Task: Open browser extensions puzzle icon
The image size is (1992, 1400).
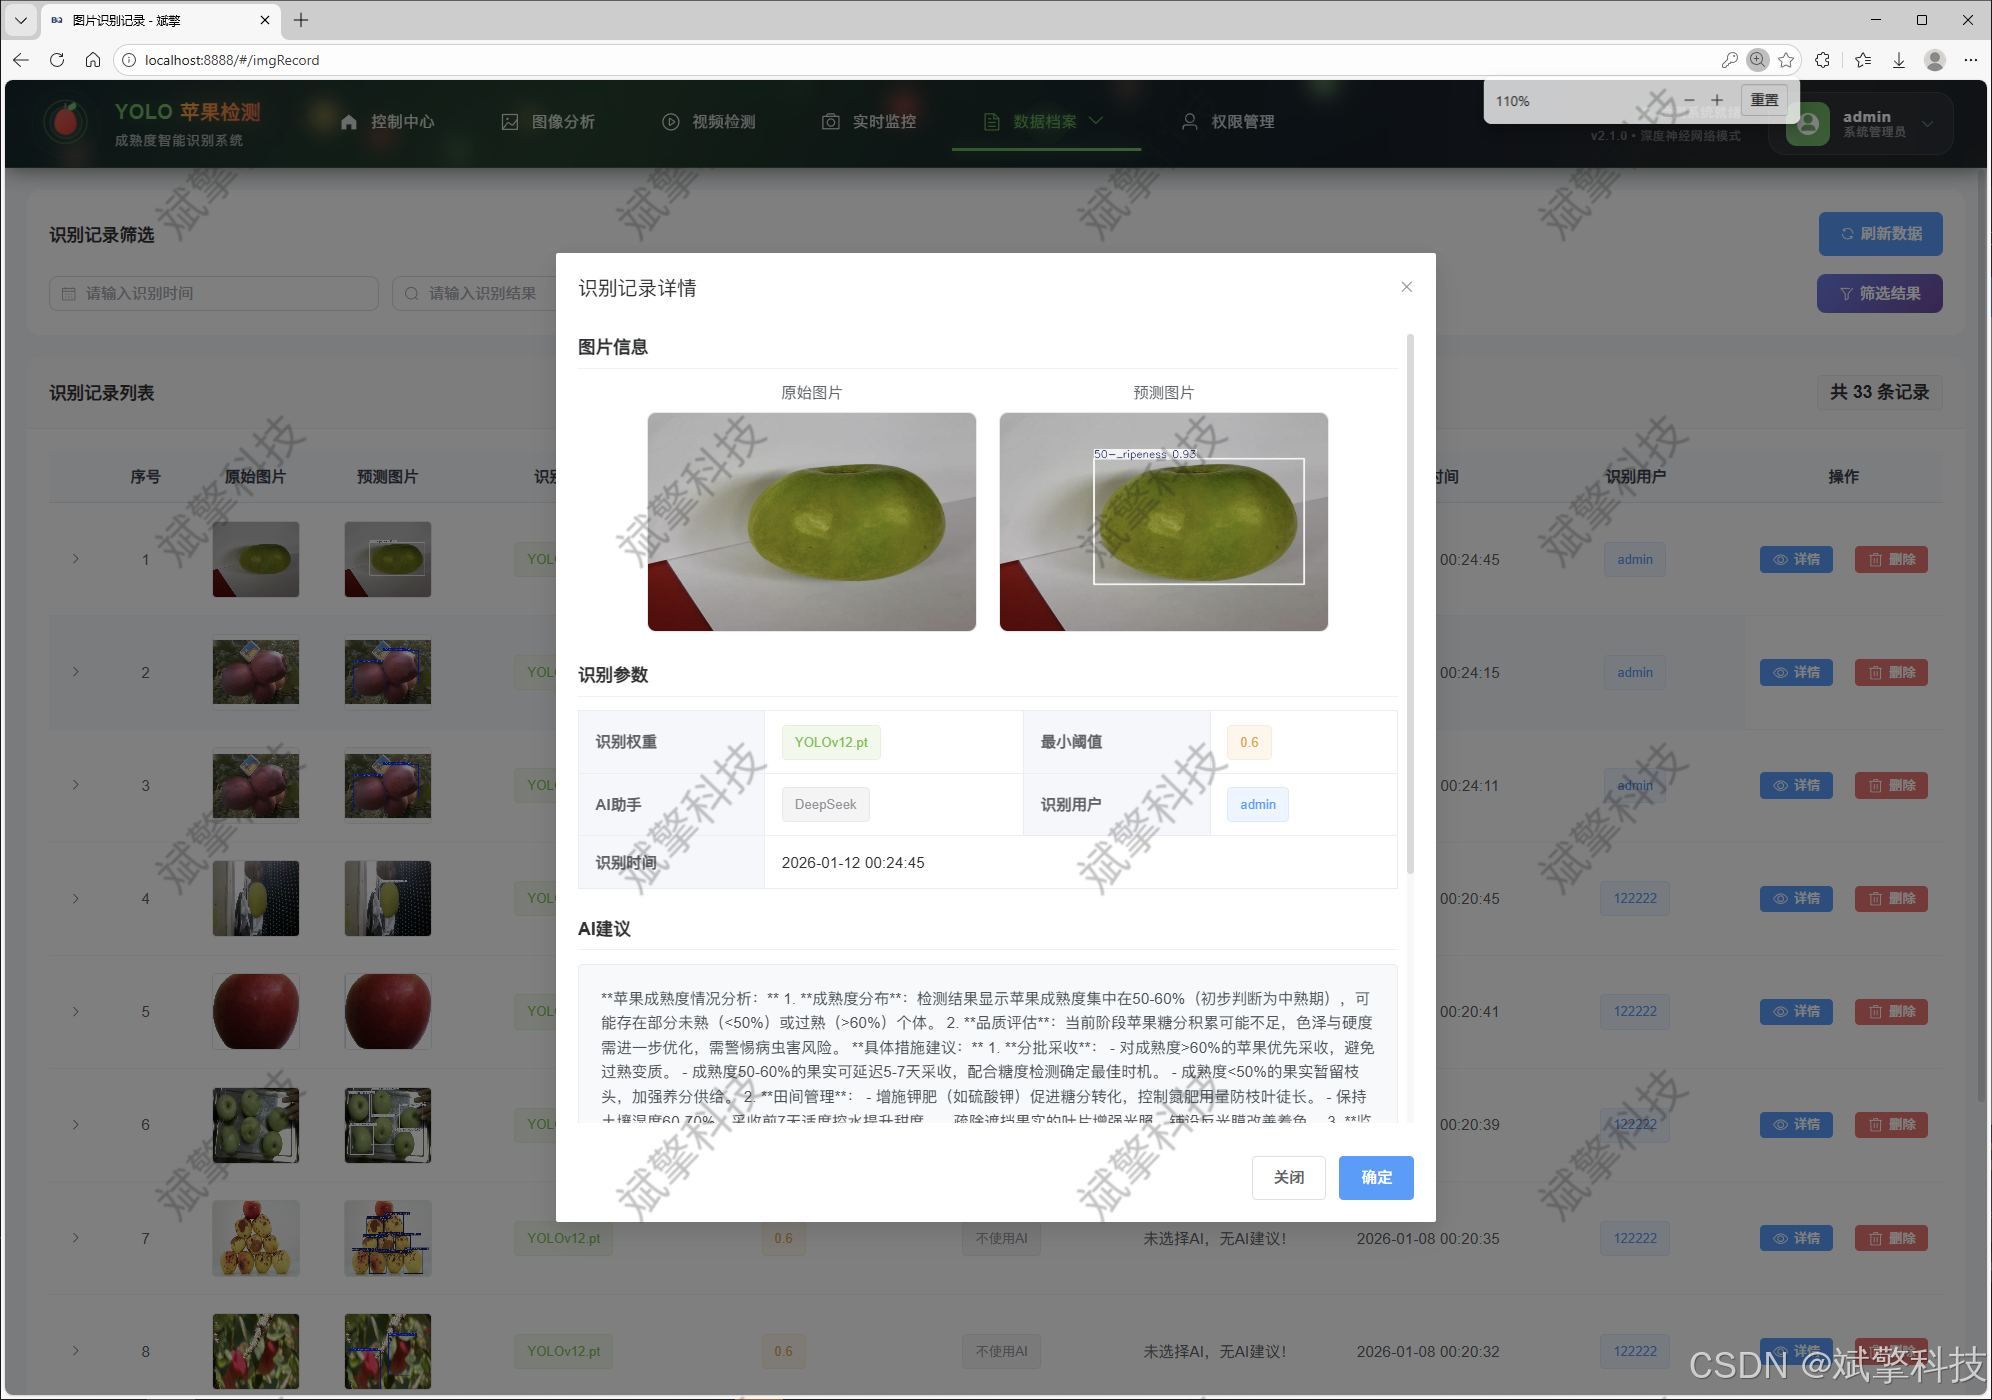Action: tap(1822, 60)
